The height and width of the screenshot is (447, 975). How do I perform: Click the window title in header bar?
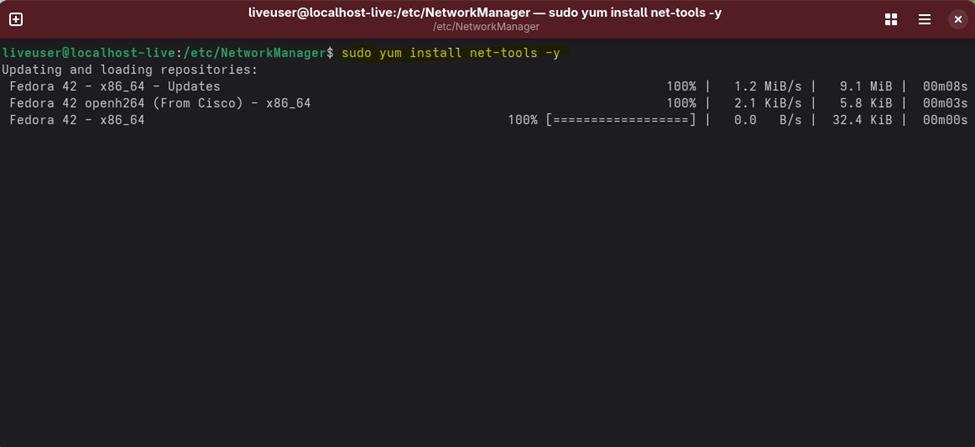[x=485, y=13]
